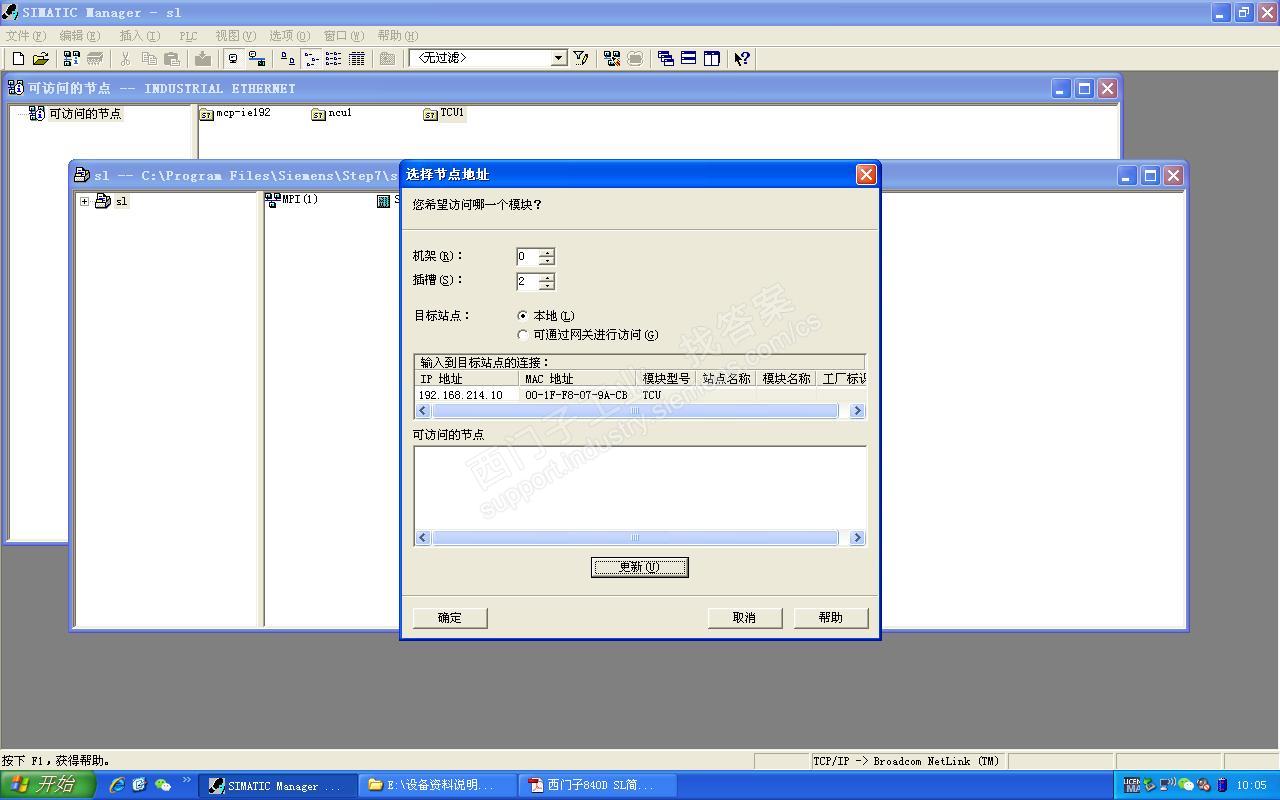Switch to Large Icons view
Viewport: 1280px width, 800px height.
point(288,59)
